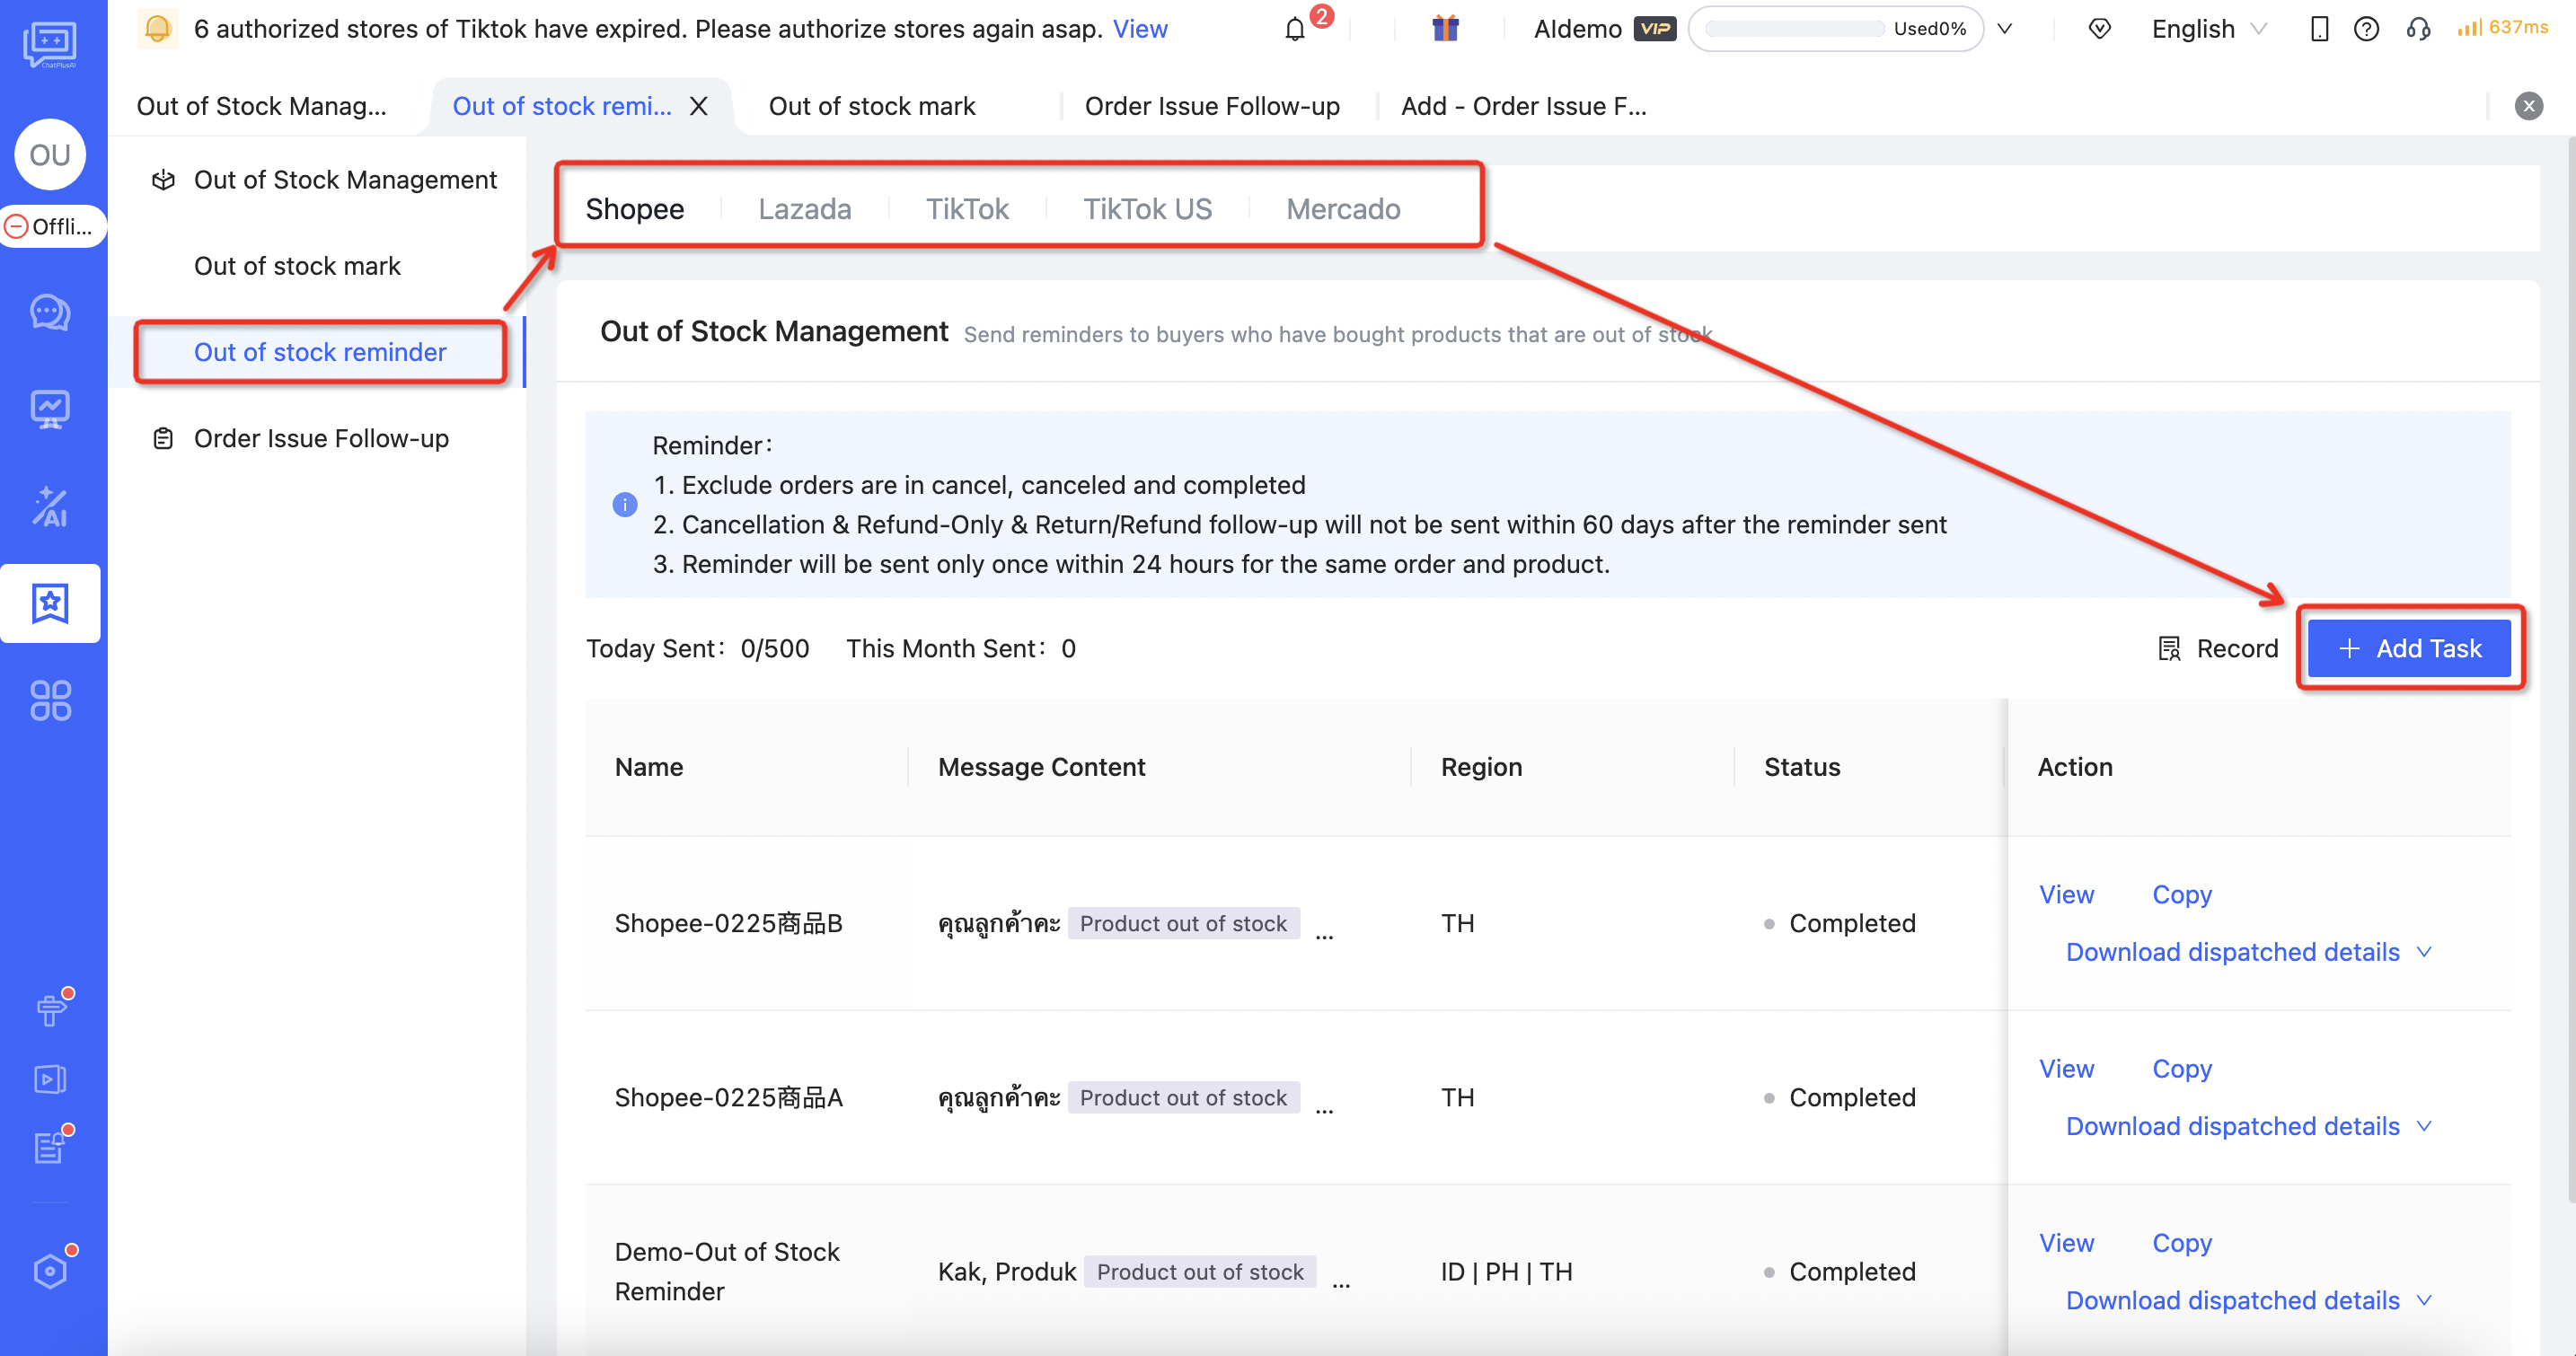Screen dimensions: 2576x1356
Task: Copy the Shopee-0225商品A task
Action: 2181,1068
